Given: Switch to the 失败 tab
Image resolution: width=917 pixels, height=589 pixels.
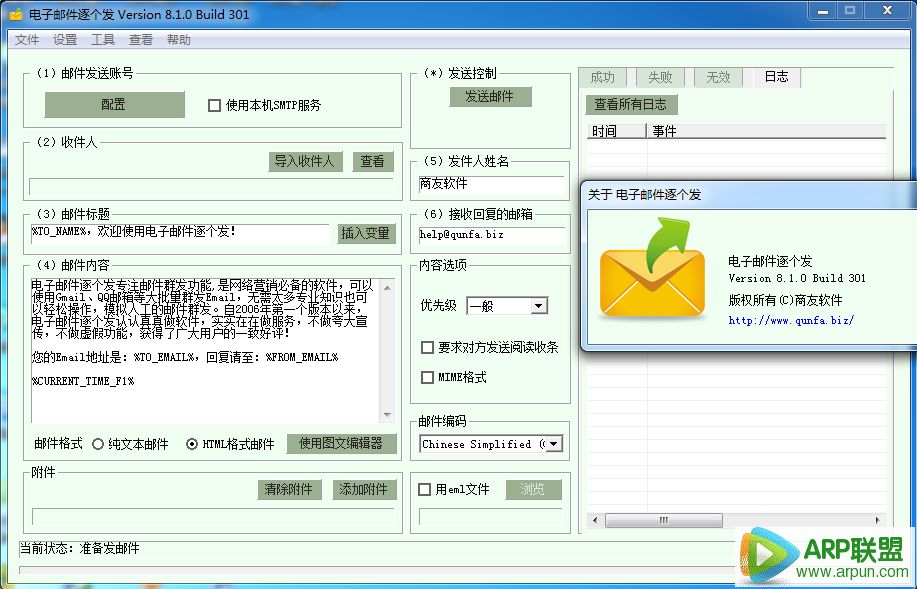Looking at the screenshot, I should 660,77.
